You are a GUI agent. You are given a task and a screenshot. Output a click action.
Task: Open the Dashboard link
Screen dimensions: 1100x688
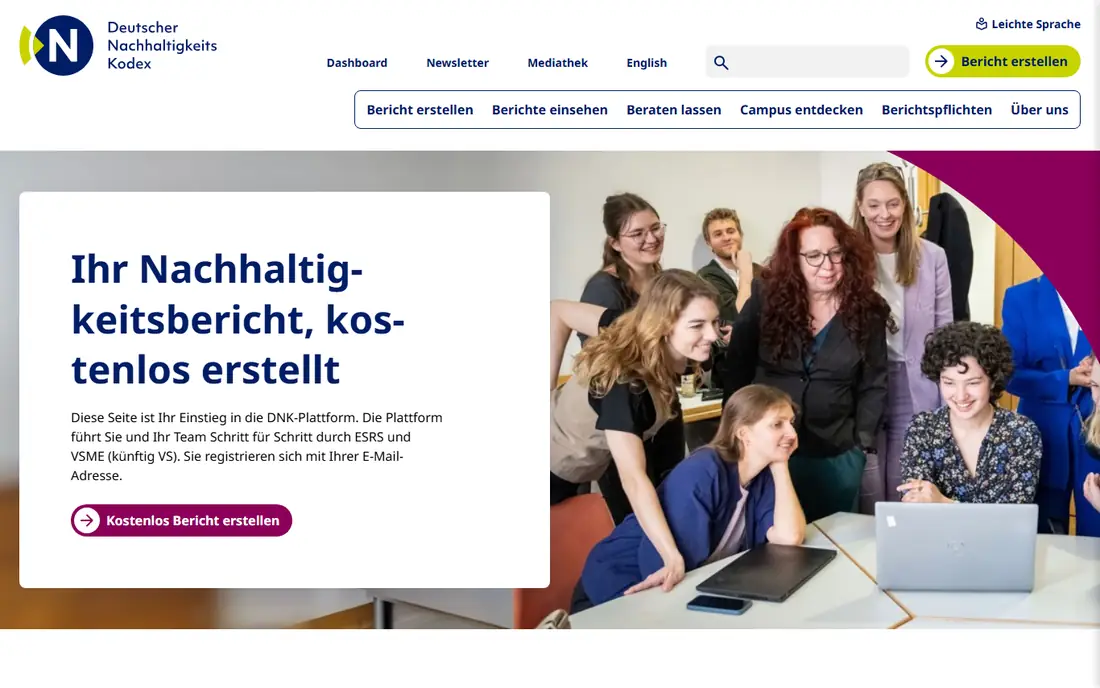click(357, 62)
